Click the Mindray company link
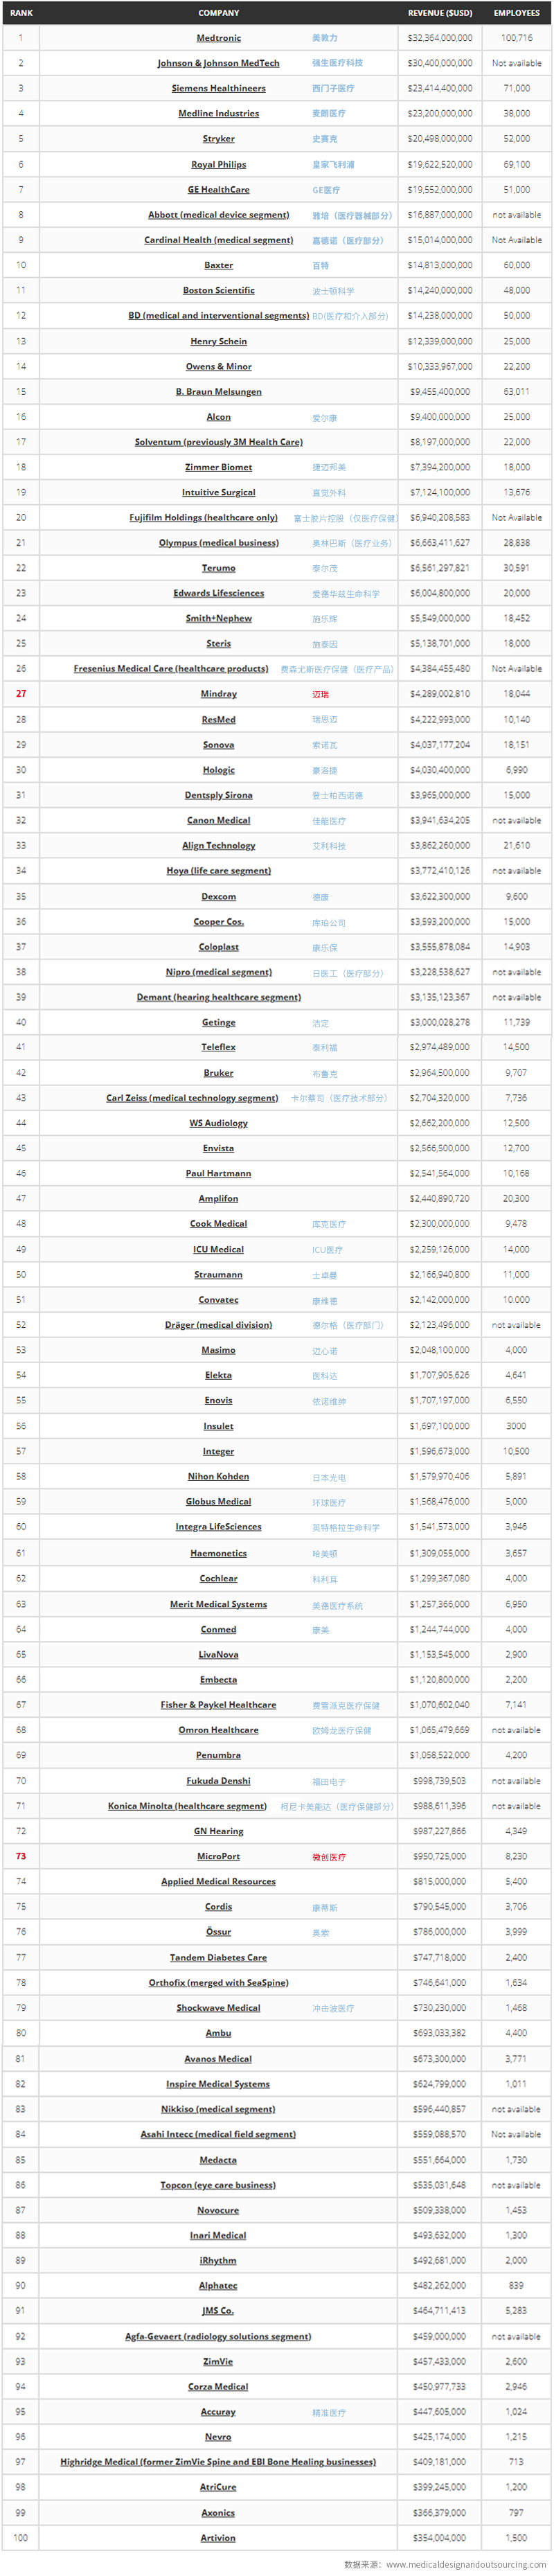Viewport: 554px width, 2576px height. 218,694
